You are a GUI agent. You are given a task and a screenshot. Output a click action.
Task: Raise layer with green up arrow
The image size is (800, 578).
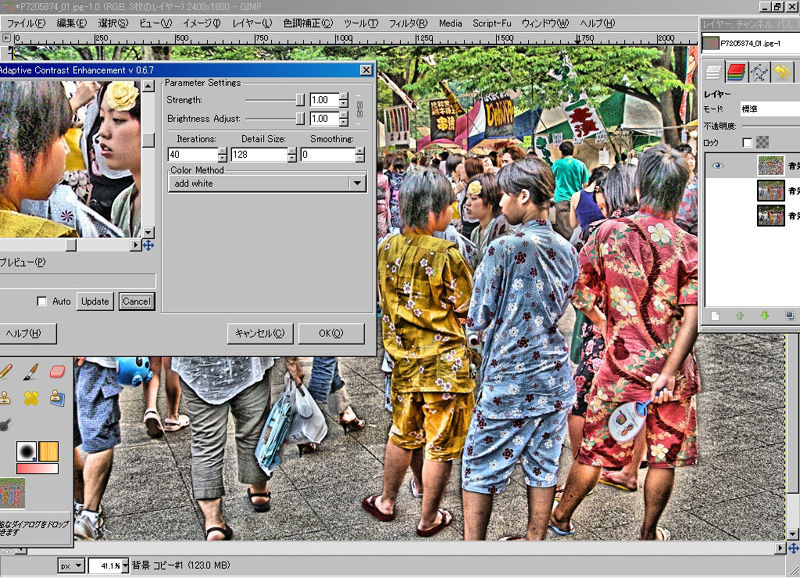(740, 316)
